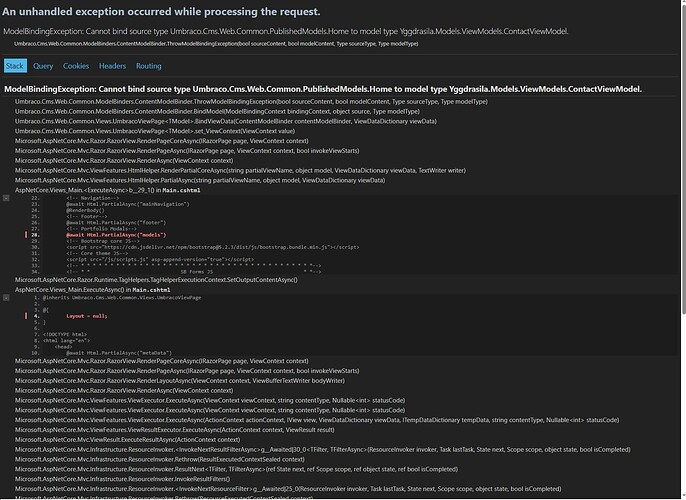Click the 'An unhandled exception occurred' page heading

[161, 12]
